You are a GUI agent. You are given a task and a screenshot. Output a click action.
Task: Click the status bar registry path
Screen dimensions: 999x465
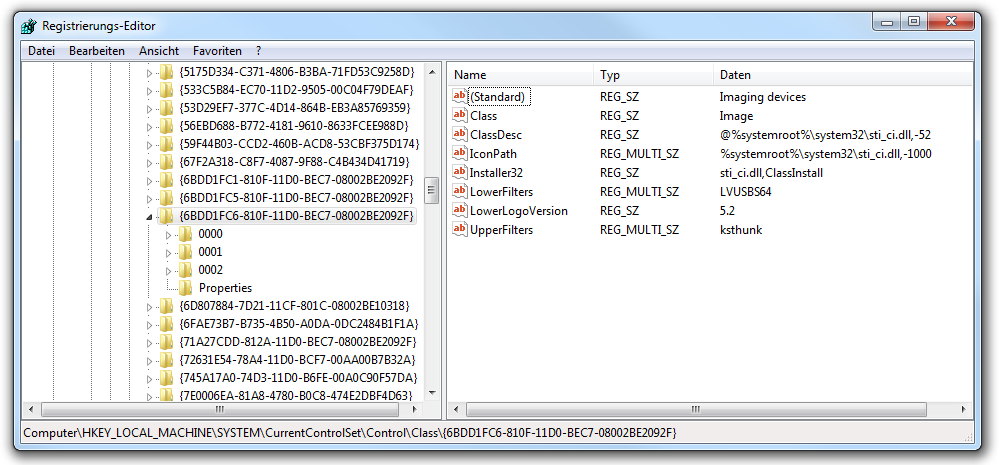click(x=350, y=433)
